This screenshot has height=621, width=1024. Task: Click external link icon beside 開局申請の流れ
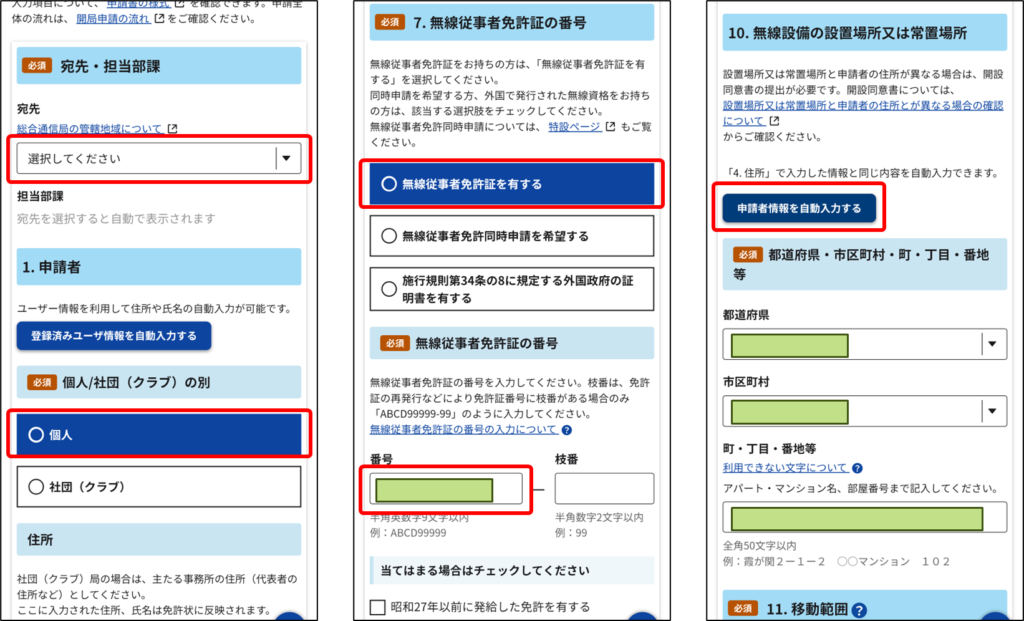pyautogui.click(x=159, y=19)
